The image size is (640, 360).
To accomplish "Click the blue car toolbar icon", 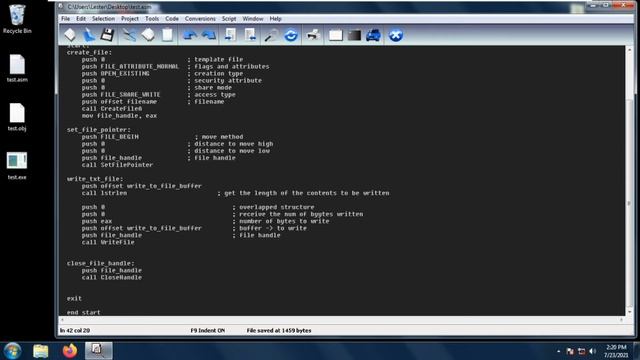I will pos(373,35).
